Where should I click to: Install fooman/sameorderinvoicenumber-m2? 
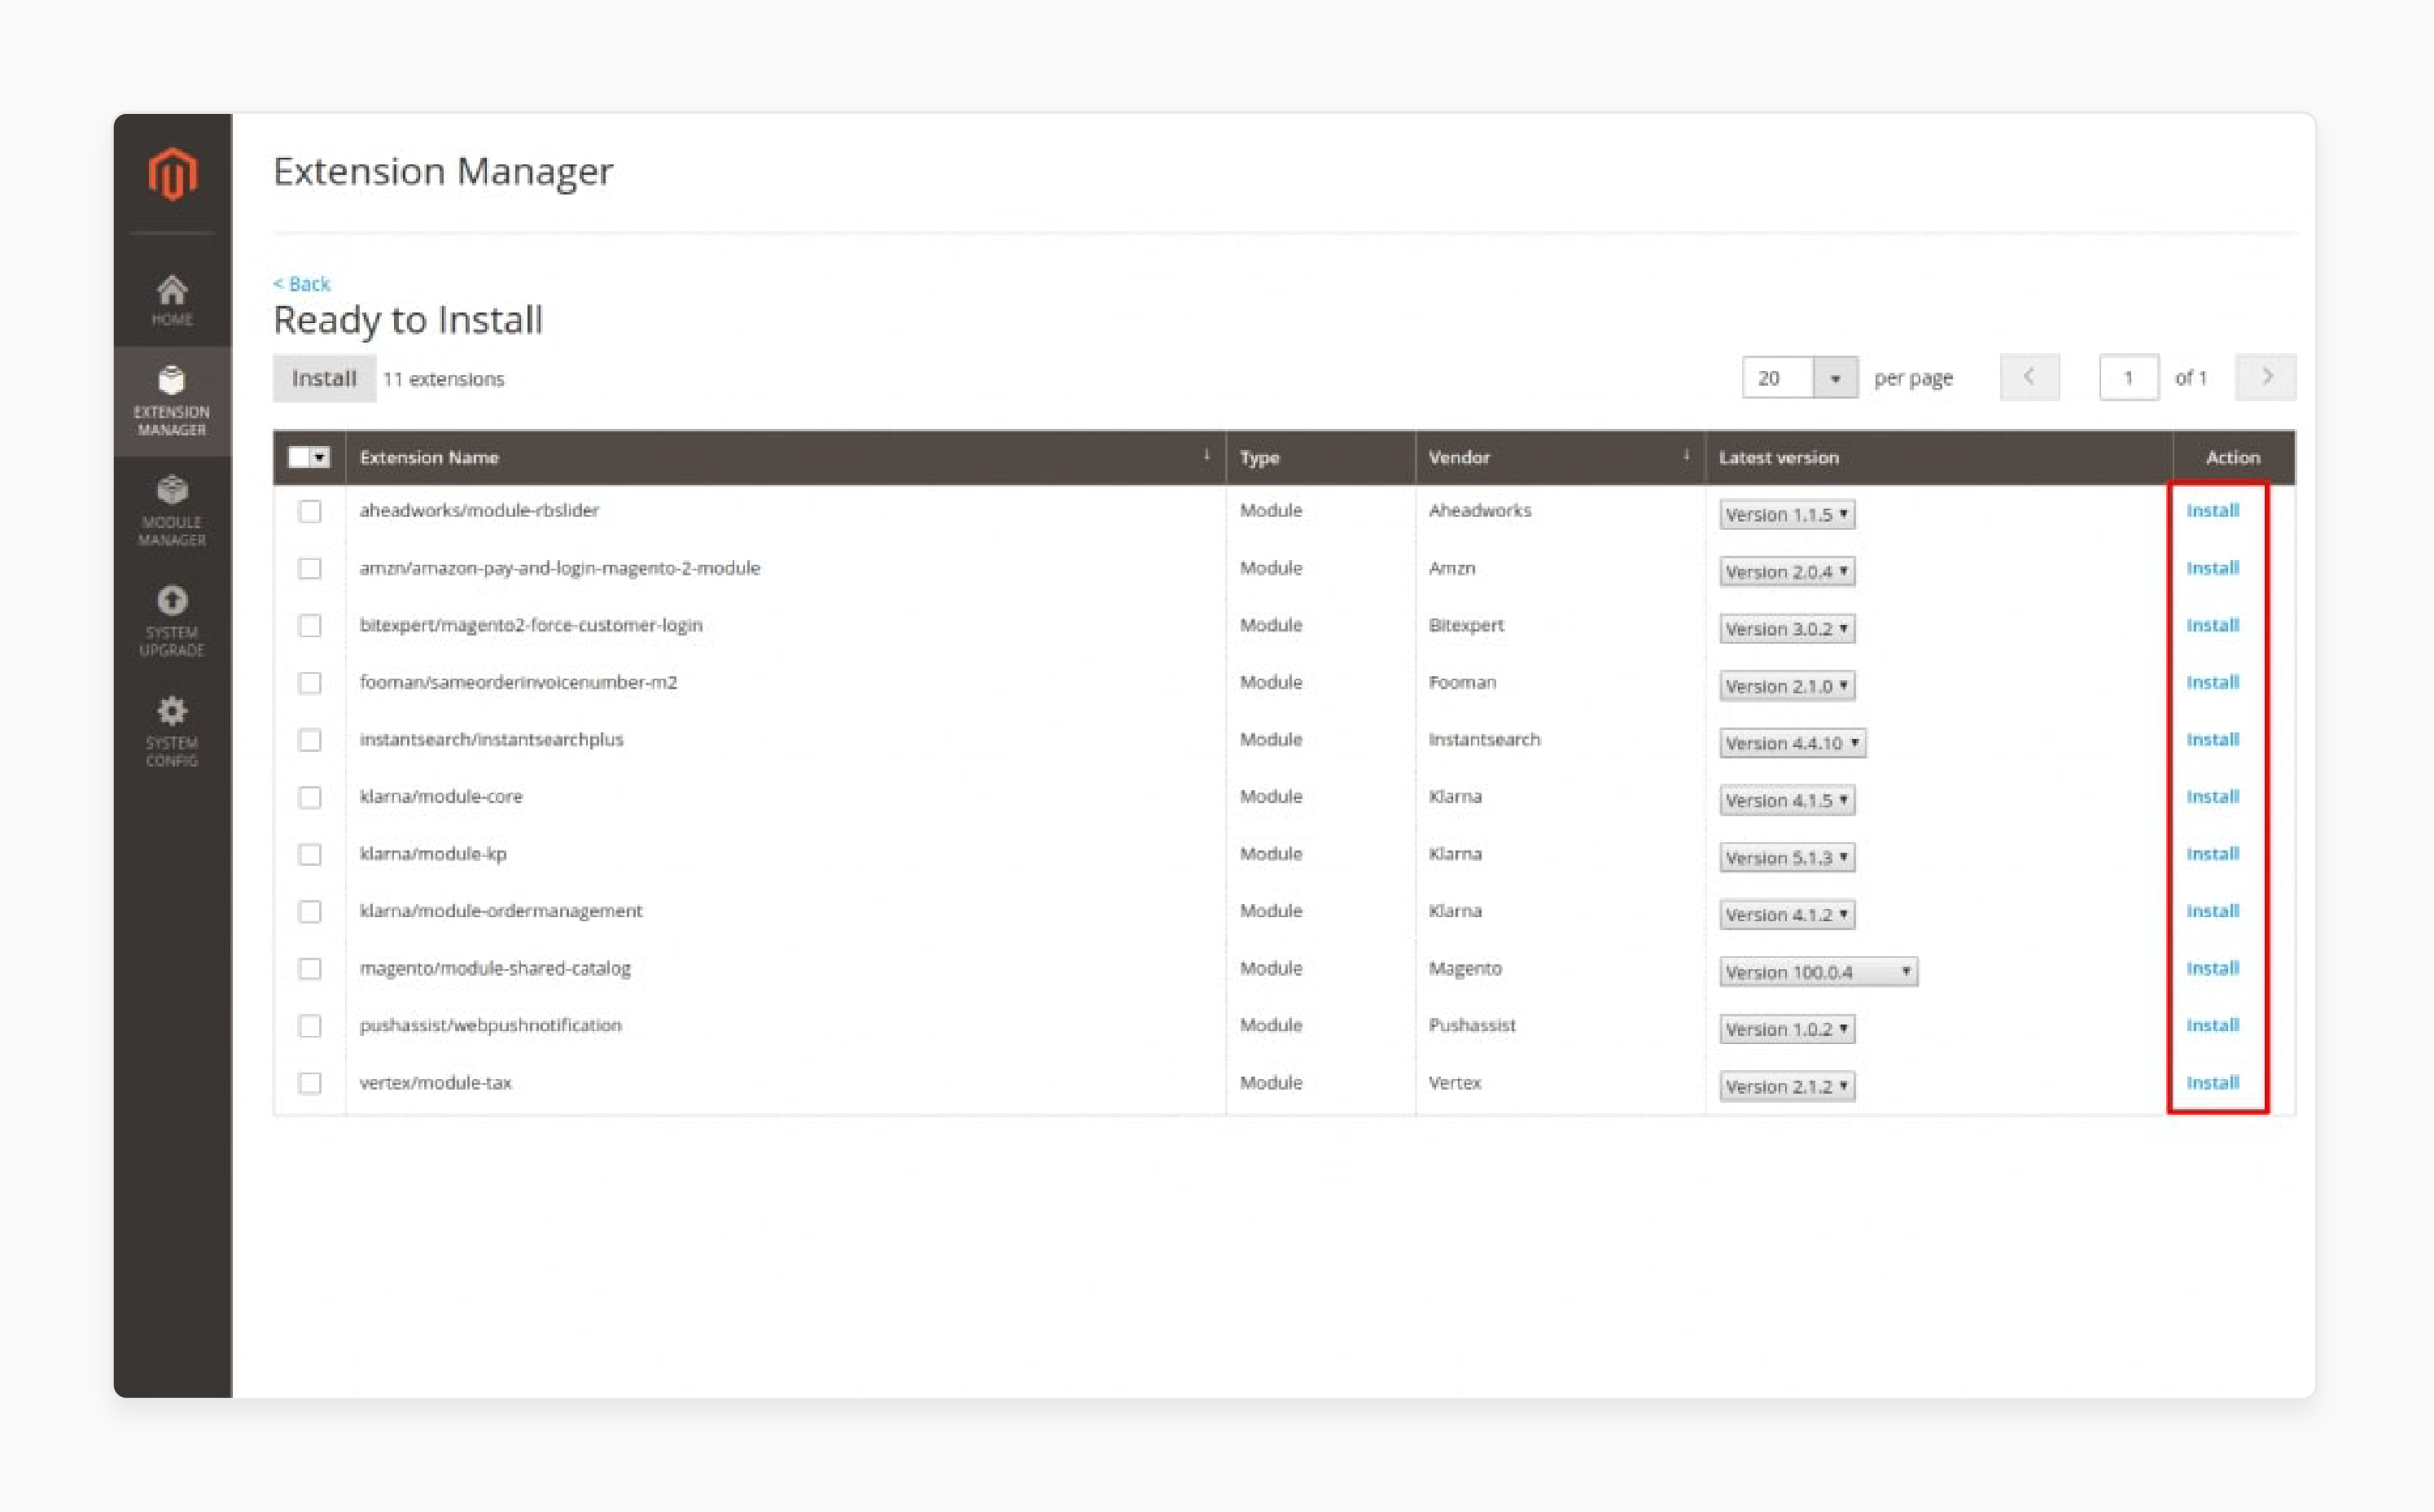[2212, 682]
